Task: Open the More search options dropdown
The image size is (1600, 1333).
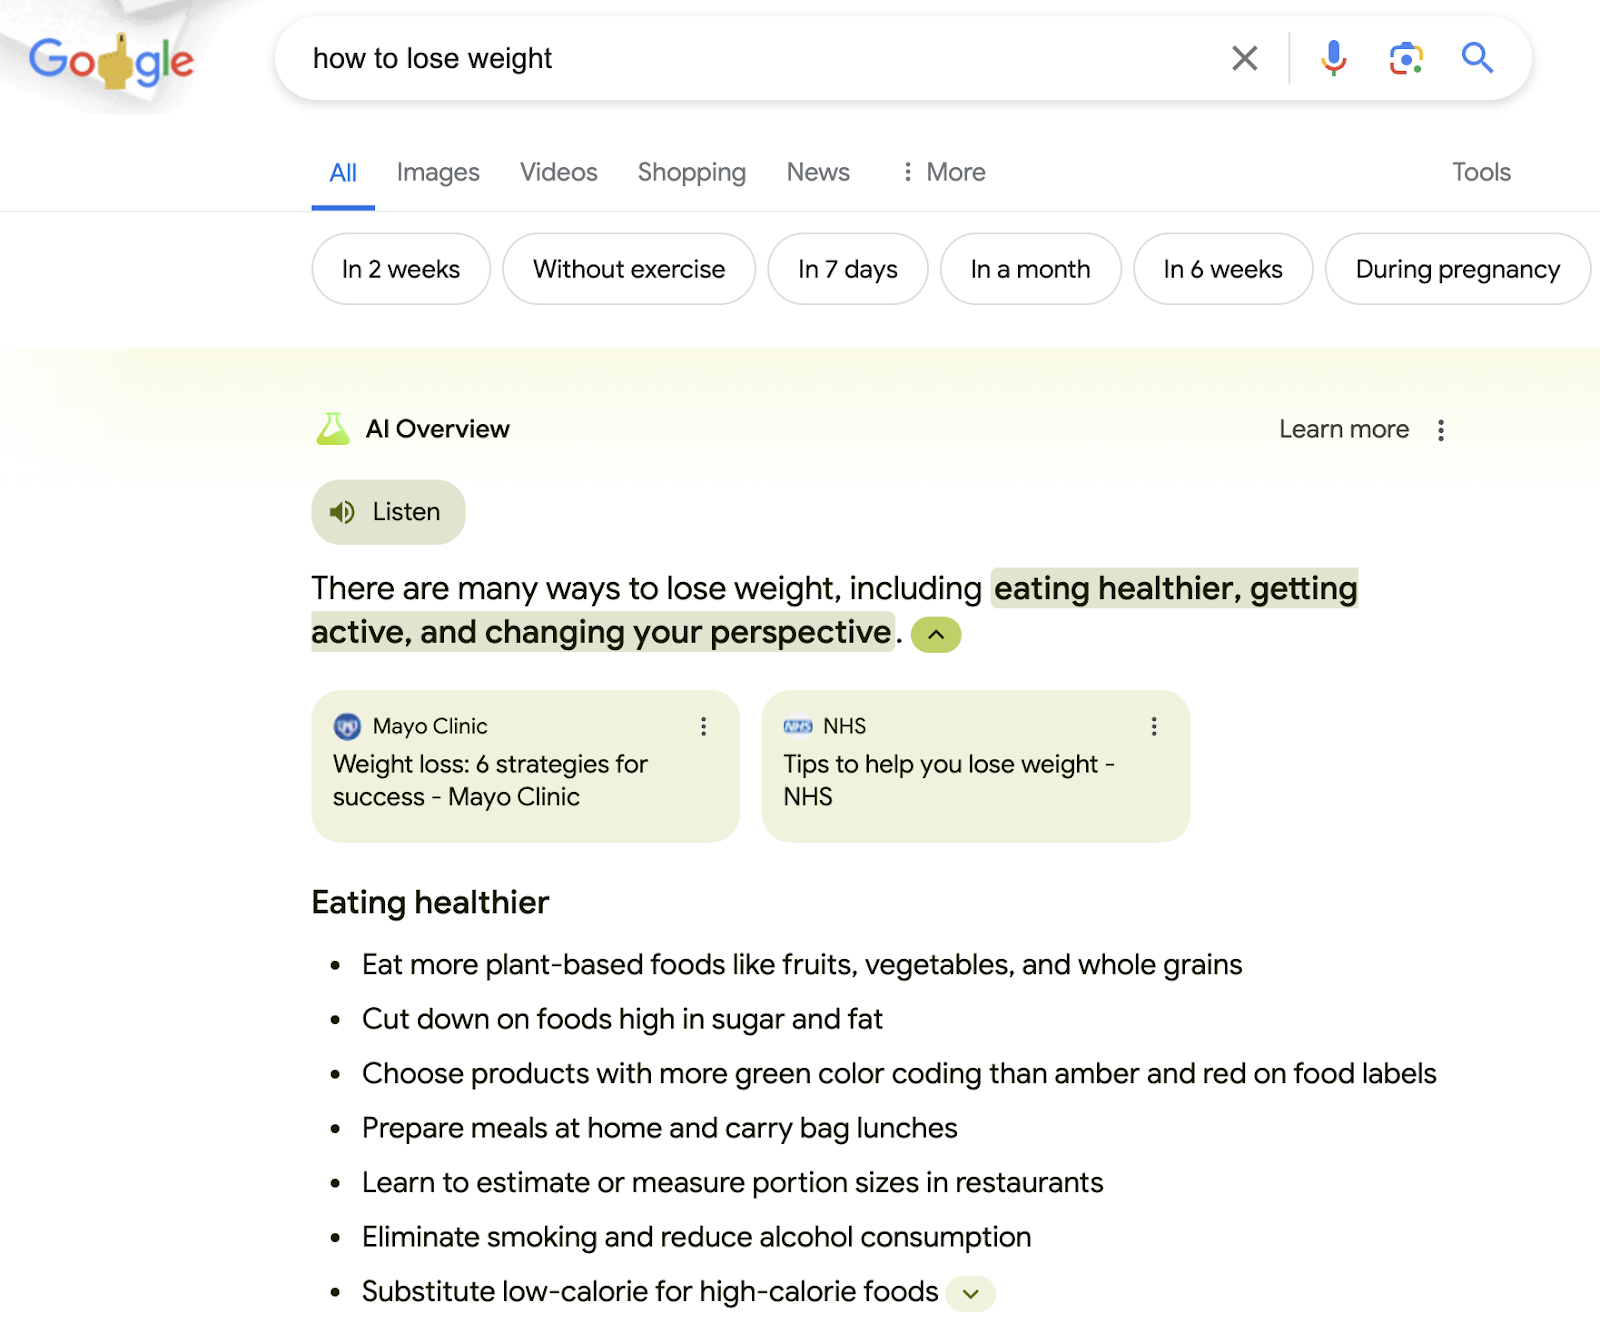Action: click(x=941, y=171)
